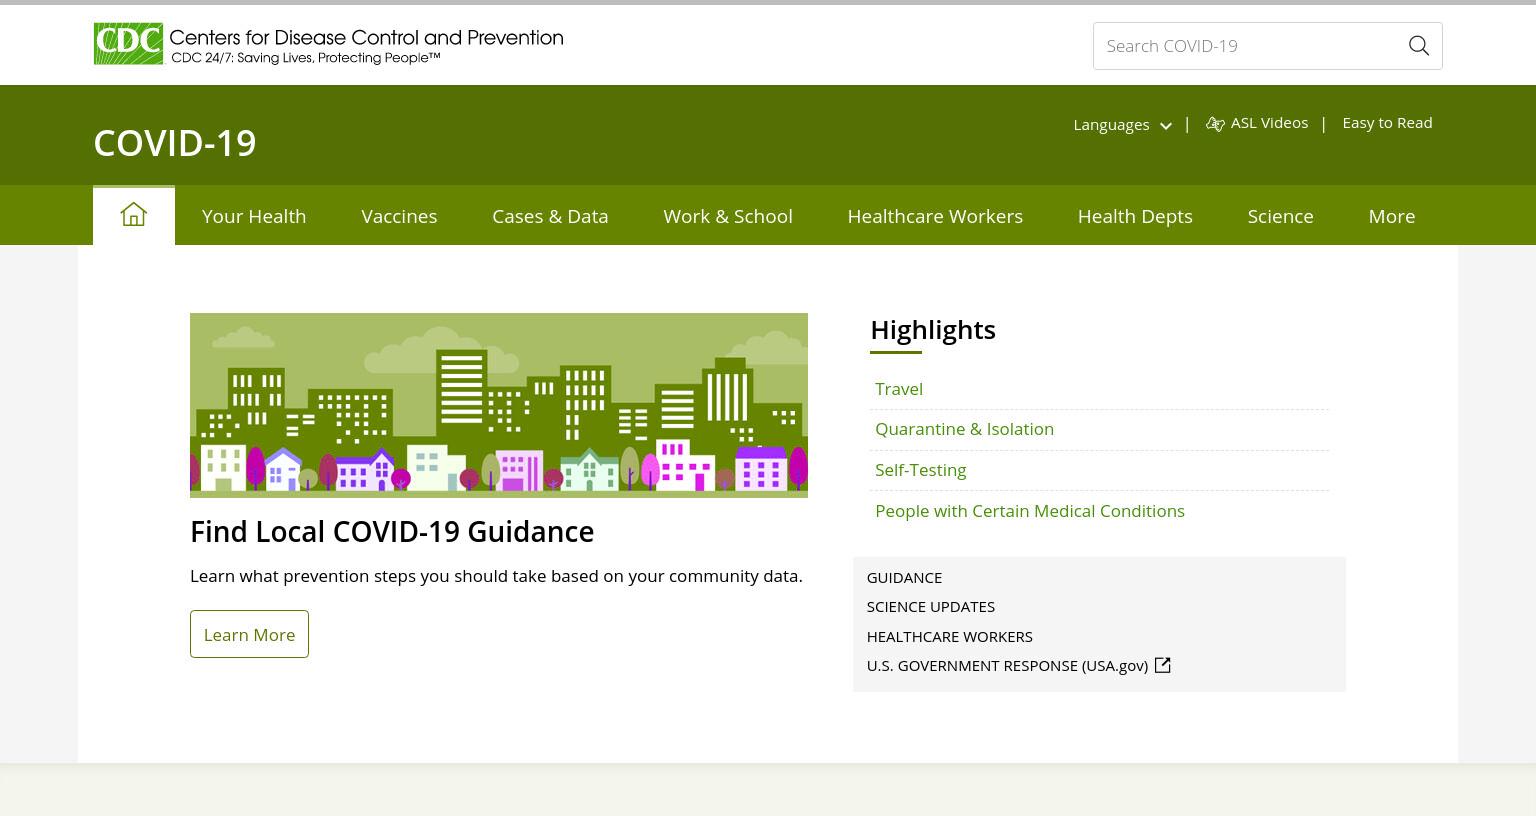Click the COVID-19 site title
The height and width of the screenshot is (816, 1536).
[175, 143]
